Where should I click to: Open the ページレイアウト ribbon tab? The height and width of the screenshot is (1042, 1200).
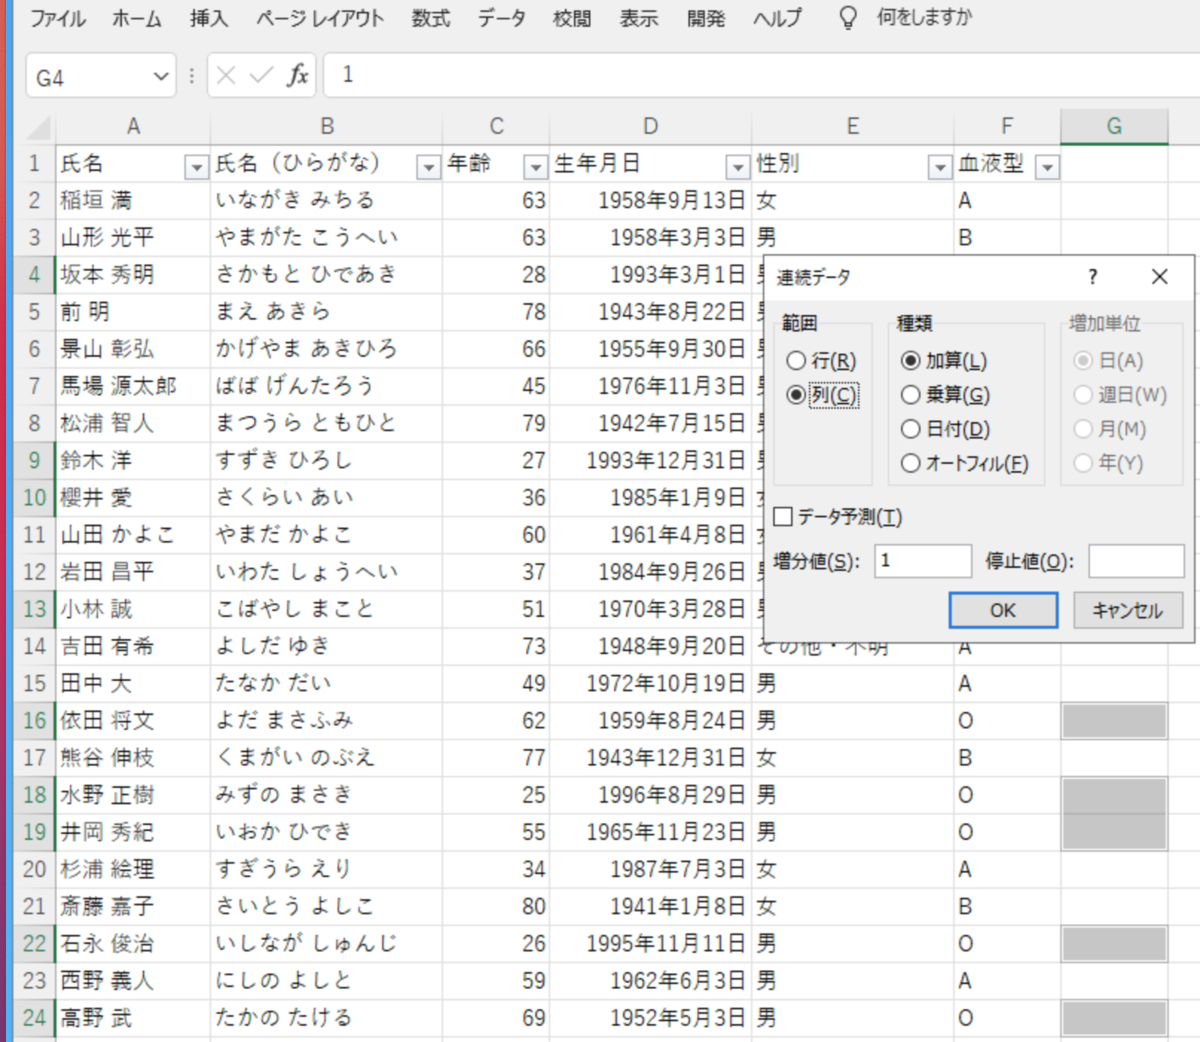coord(320,18)
